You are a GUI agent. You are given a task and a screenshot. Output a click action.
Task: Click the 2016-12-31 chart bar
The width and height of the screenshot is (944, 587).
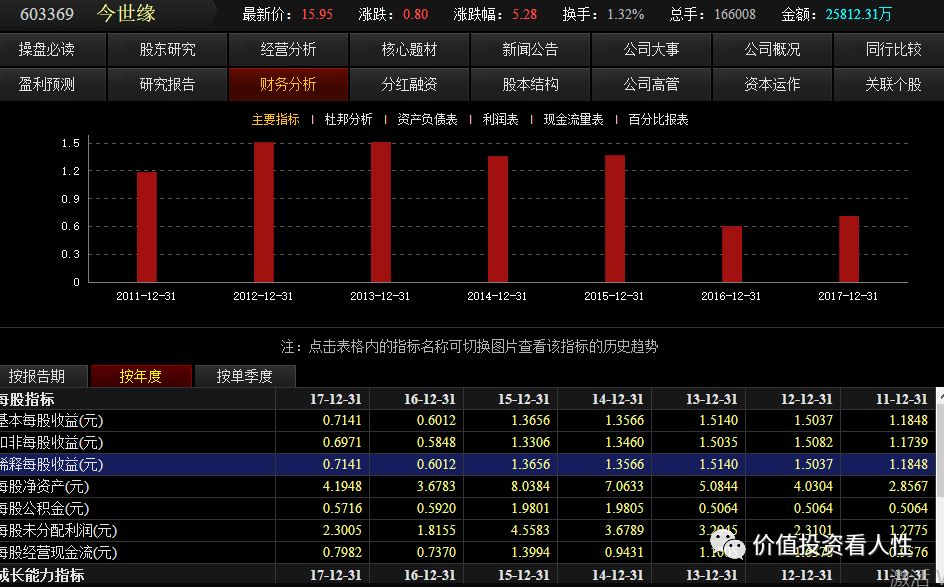pyautogui.click(x=732, y=254)
